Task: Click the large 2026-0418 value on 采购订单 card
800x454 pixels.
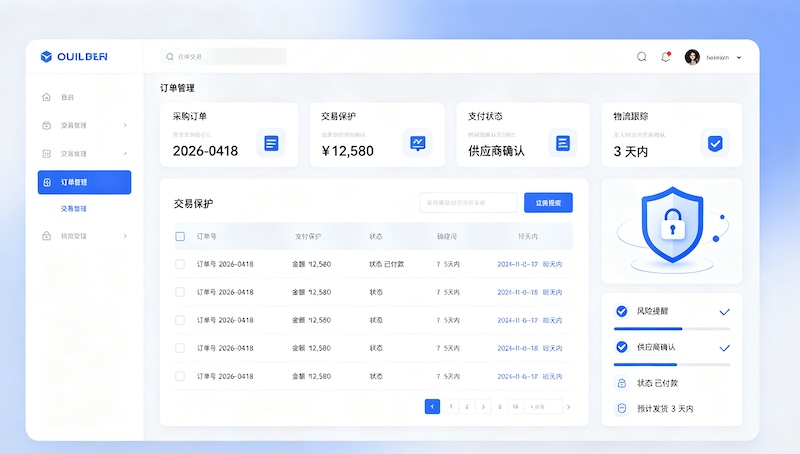Action: (x=205, y=151)
